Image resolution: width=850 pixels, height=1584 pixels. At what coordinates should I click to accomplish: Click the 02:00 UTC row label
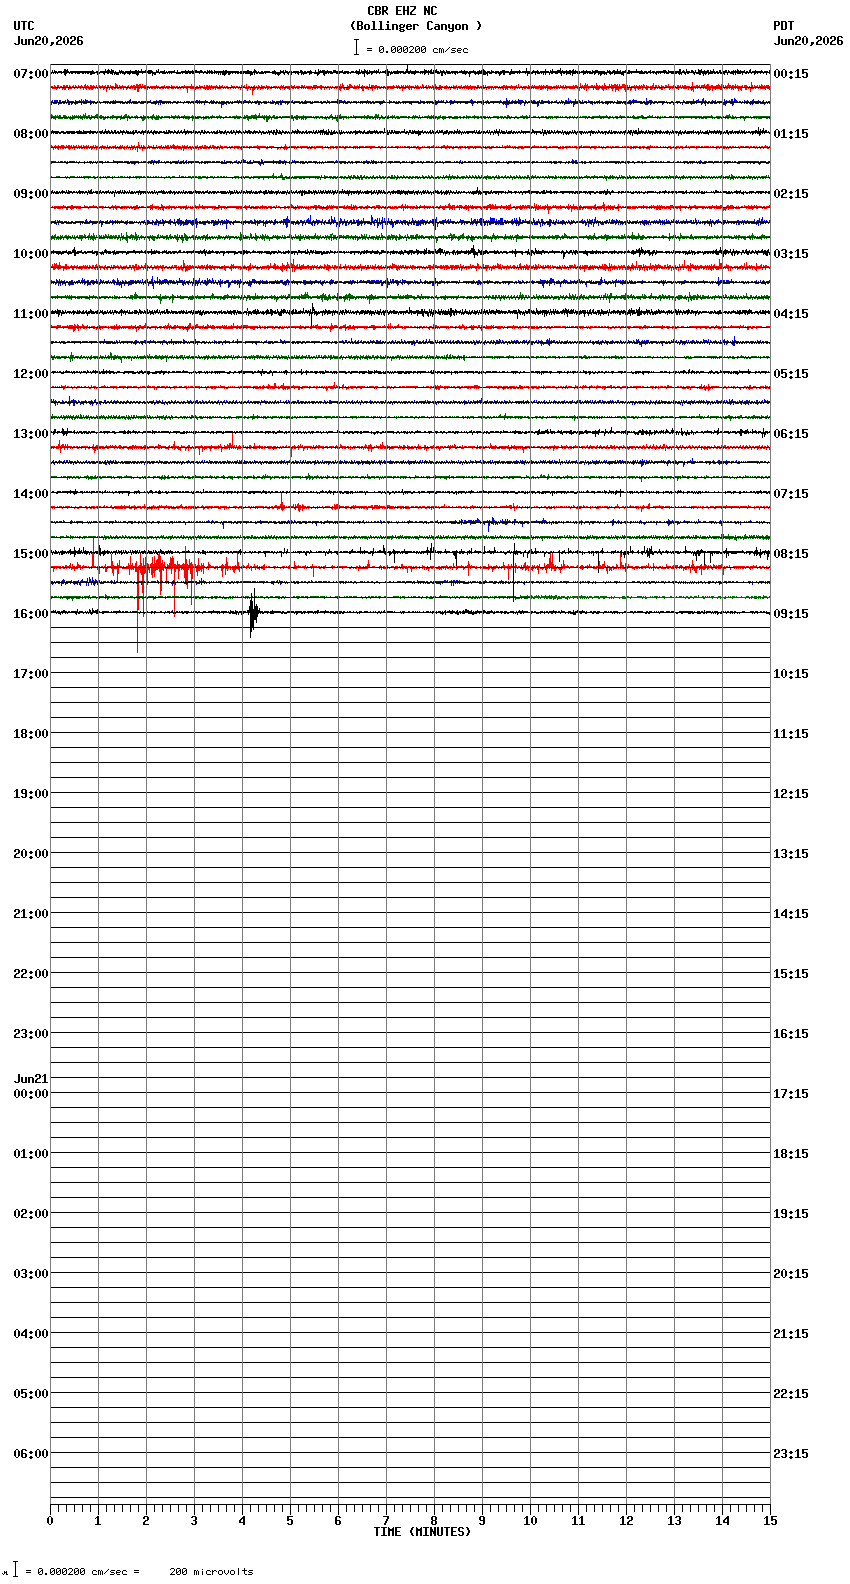pyautogui.click(x=31, y=1214)
